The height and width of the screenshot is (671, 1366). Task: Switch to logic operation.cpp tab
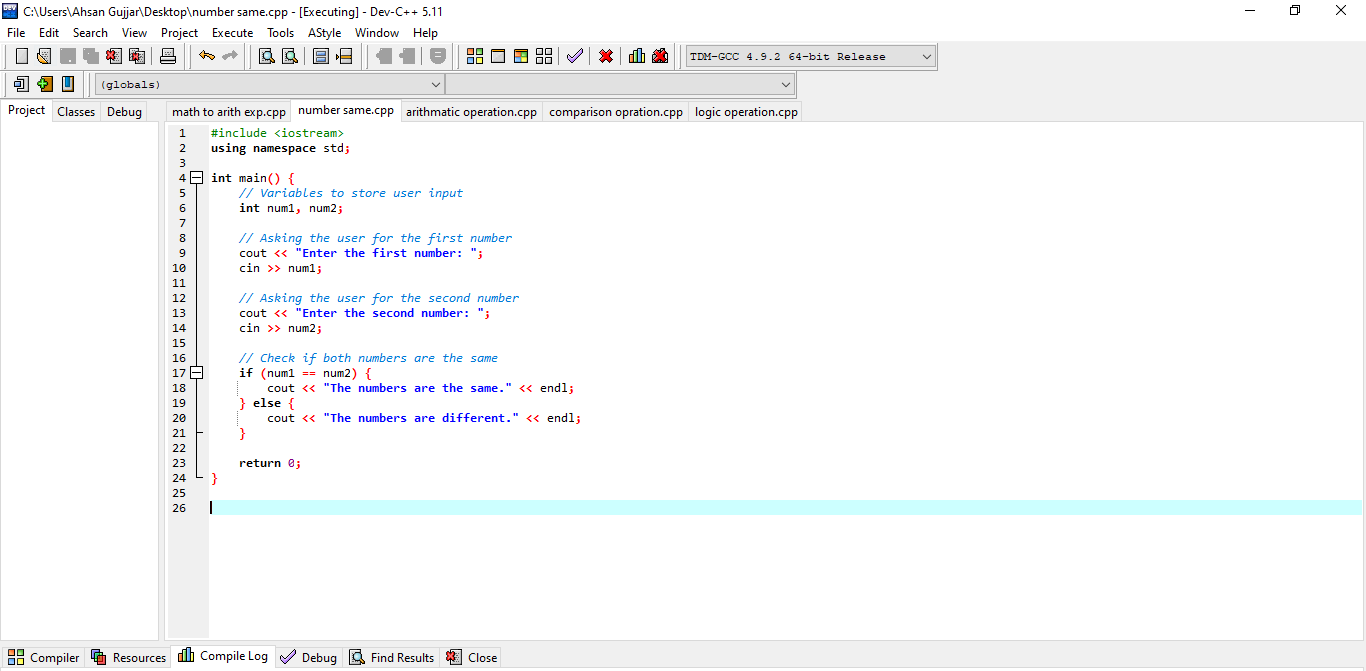click(x=746, y=112)
